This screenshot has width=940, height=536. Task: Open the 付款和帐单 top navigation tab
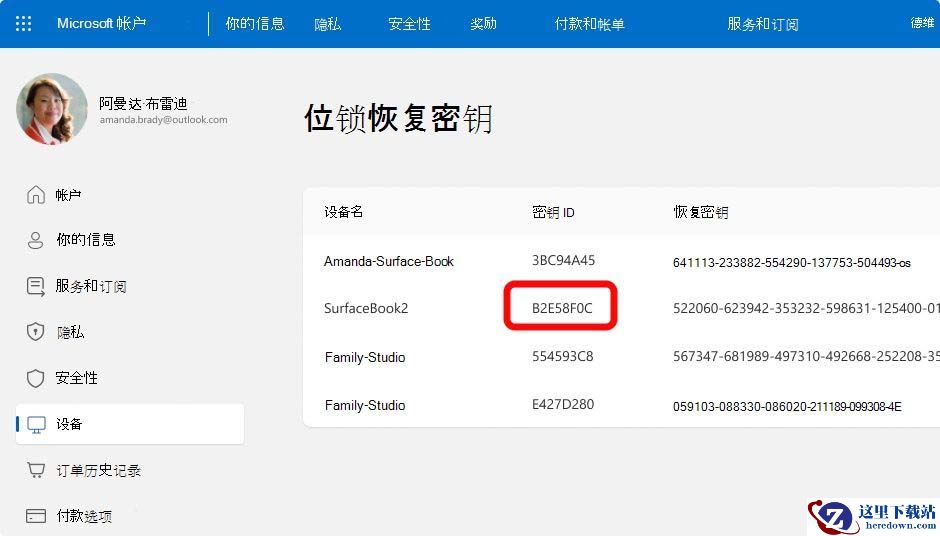(x=589, y=24)
